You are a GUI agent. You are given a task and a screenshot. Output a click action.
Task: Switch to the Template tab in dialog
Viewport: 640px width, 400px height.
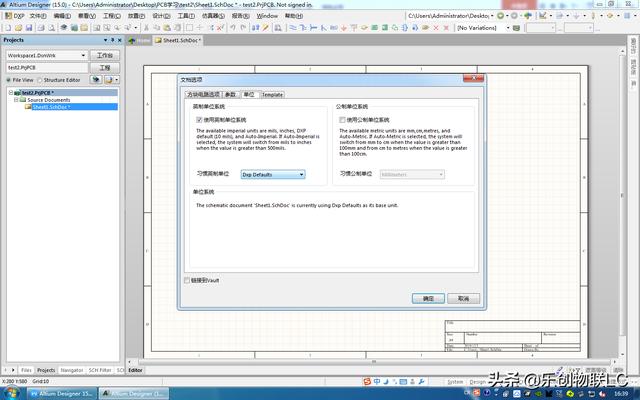tap(272, 95)
